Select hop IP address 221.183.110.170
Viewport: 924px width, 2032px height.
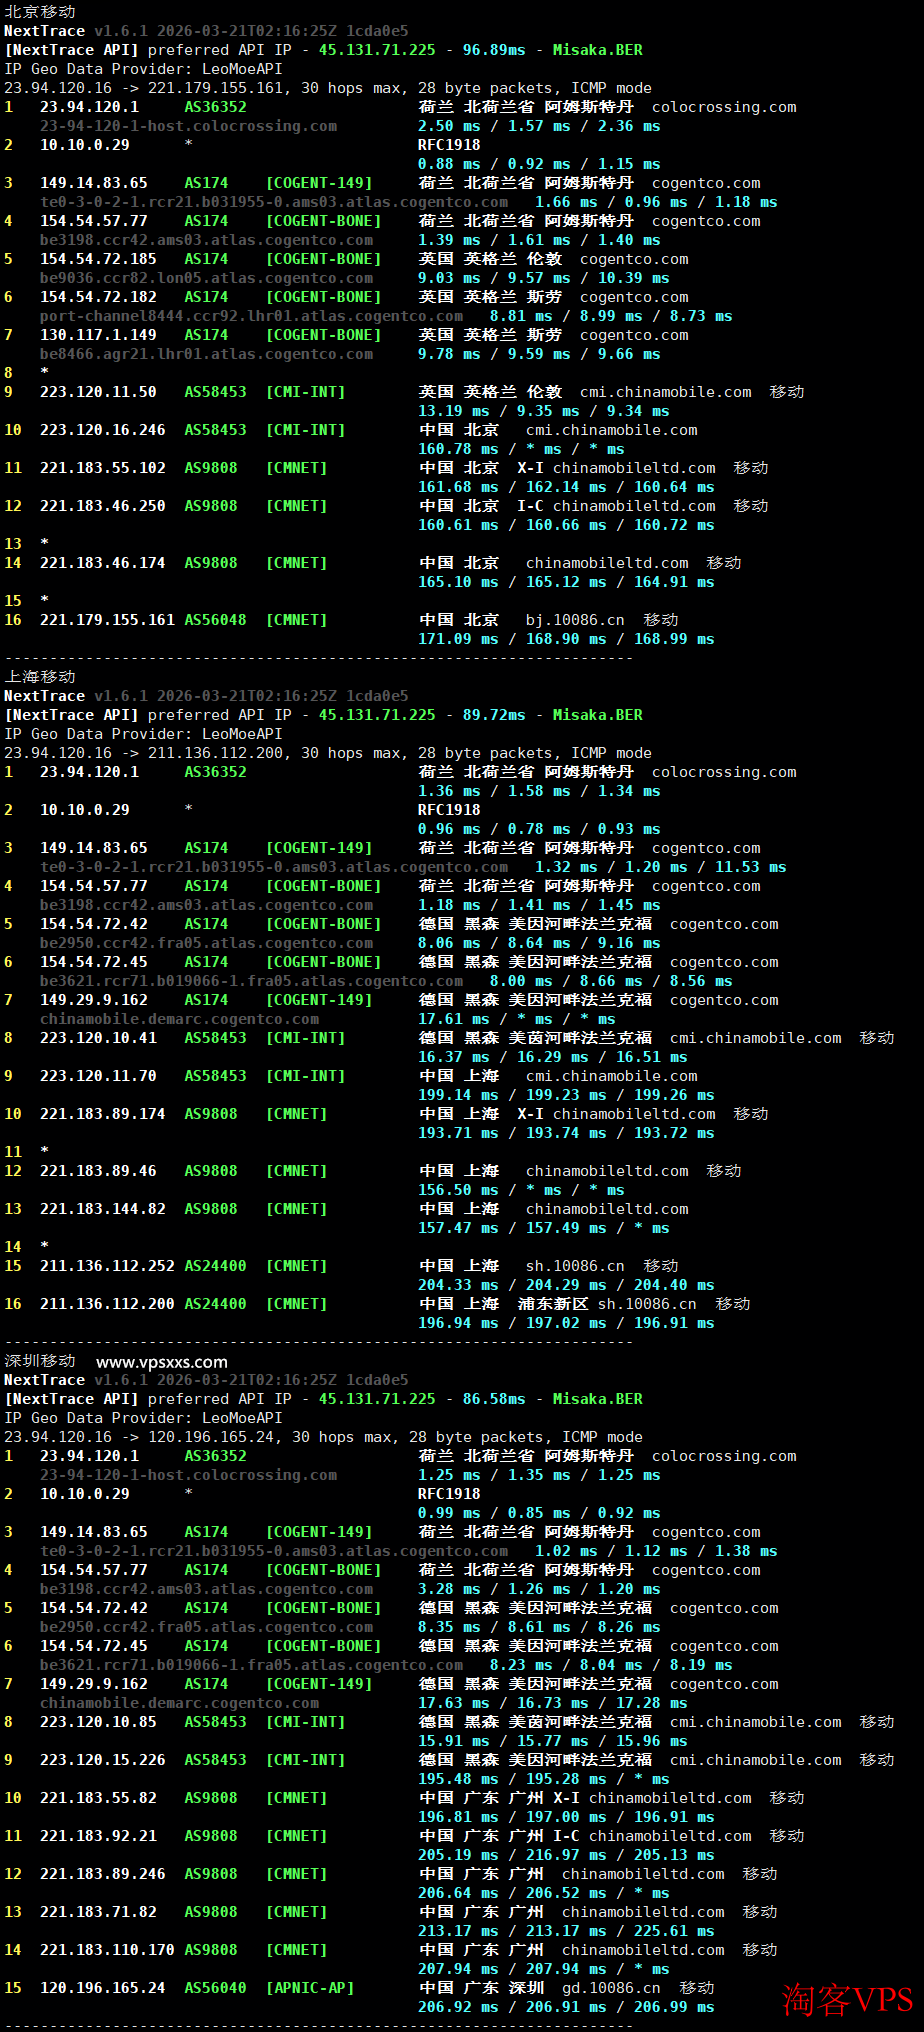tap(107, 1950)
